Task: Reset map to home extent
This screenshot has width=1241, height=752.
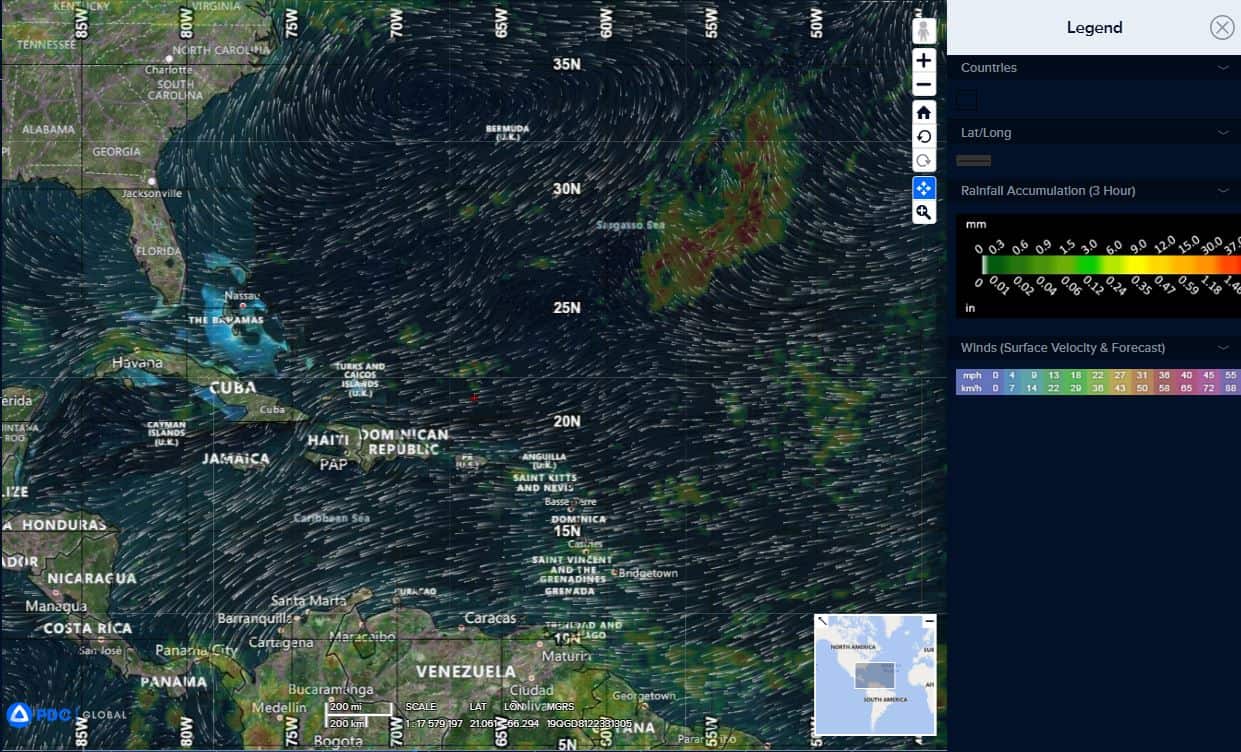Action: [x=924, y=112]
